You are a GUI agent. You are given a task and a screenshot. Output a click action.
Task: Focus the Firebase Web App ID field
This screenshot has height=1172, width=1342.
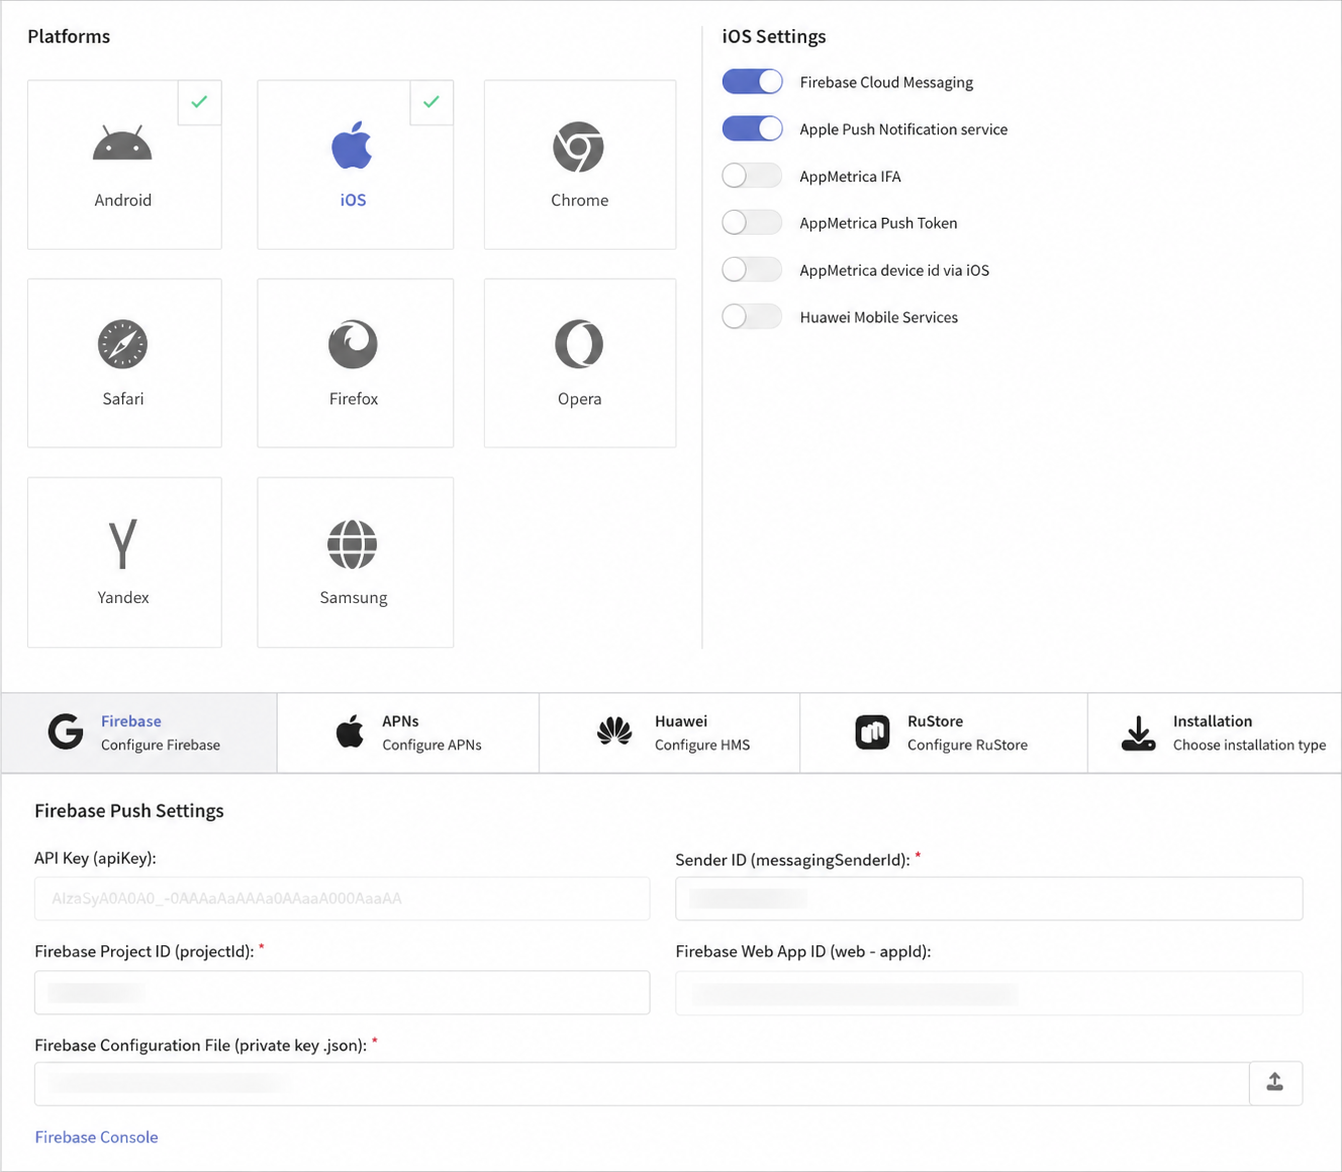point(989,993)
